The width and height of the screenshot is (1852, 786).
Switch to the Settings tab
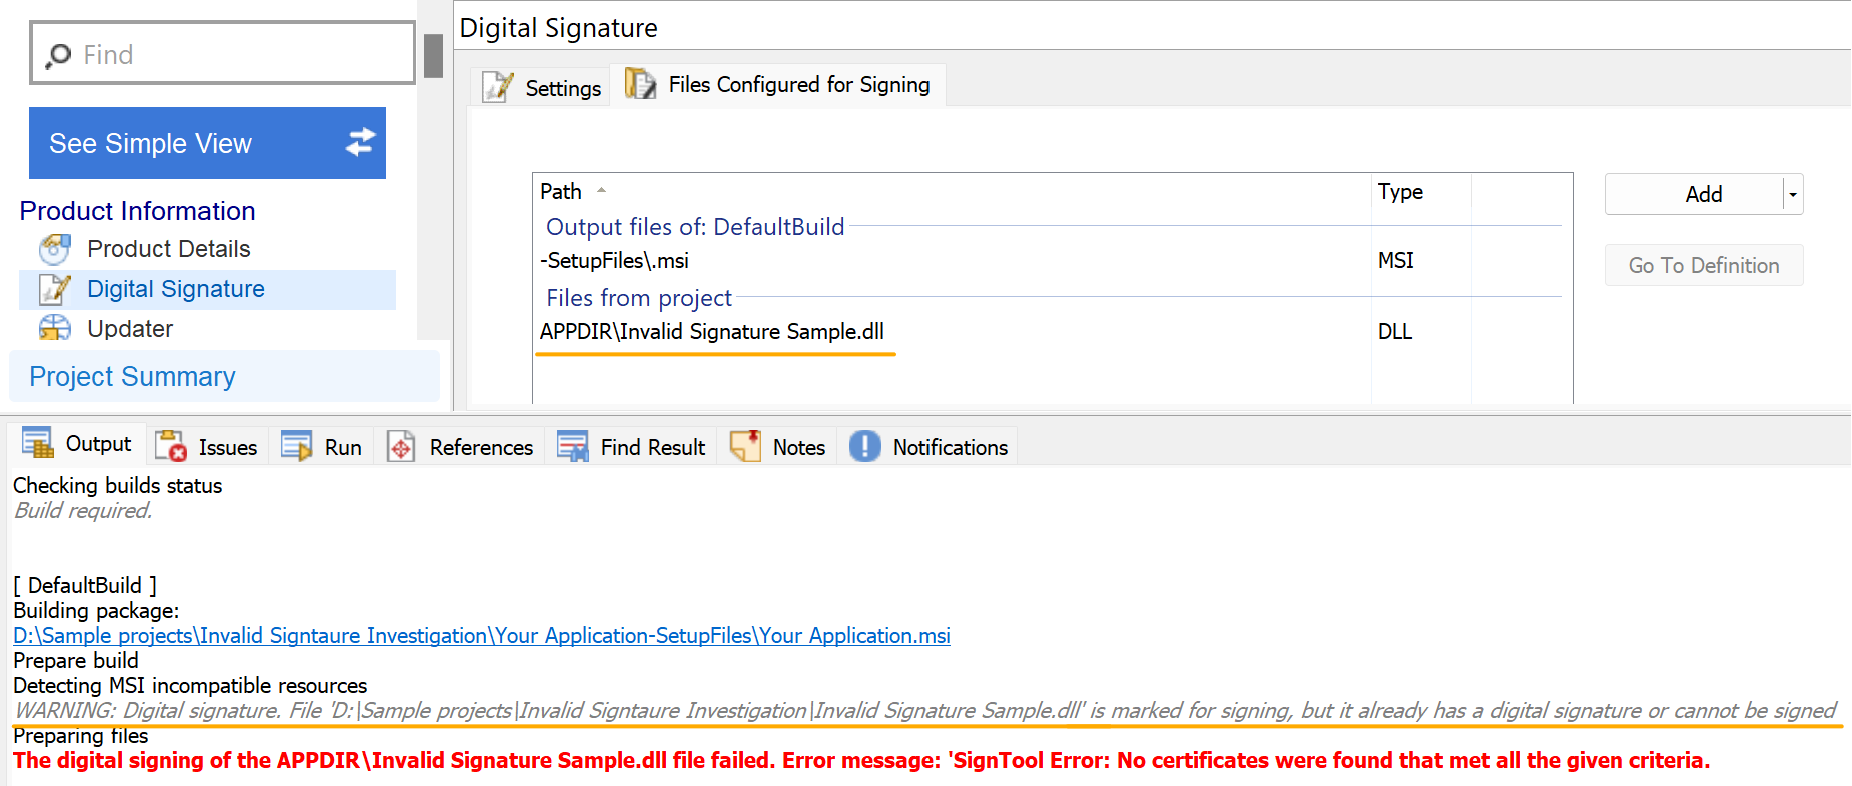pyautogui.click(x=542, y=88)
